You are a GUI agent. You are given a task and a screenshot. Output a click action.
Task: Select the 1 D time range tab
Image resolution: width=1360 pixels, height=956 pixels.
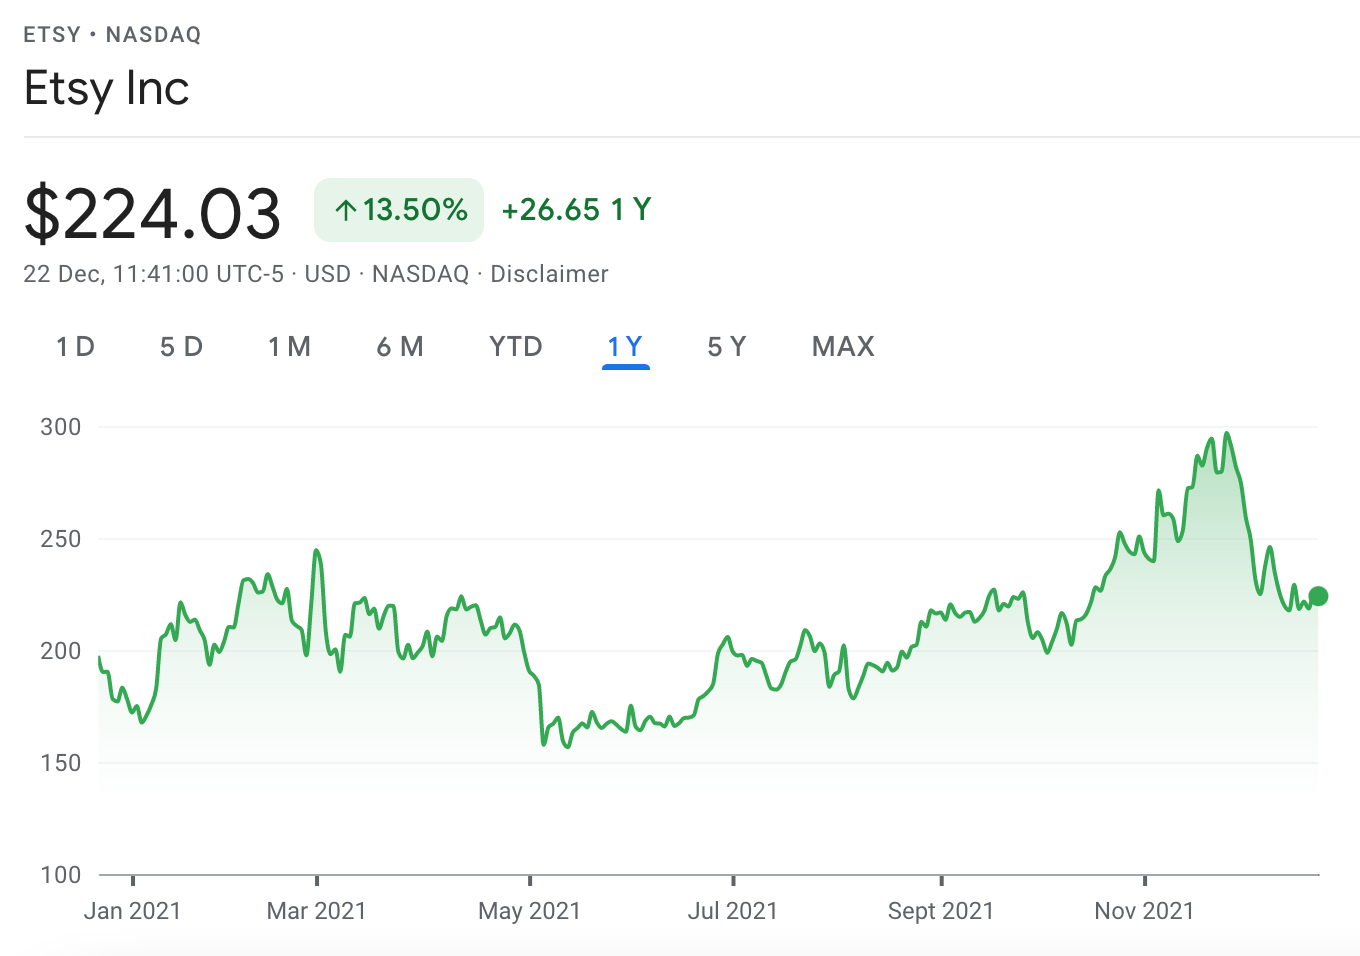click(x=75, y=347)
